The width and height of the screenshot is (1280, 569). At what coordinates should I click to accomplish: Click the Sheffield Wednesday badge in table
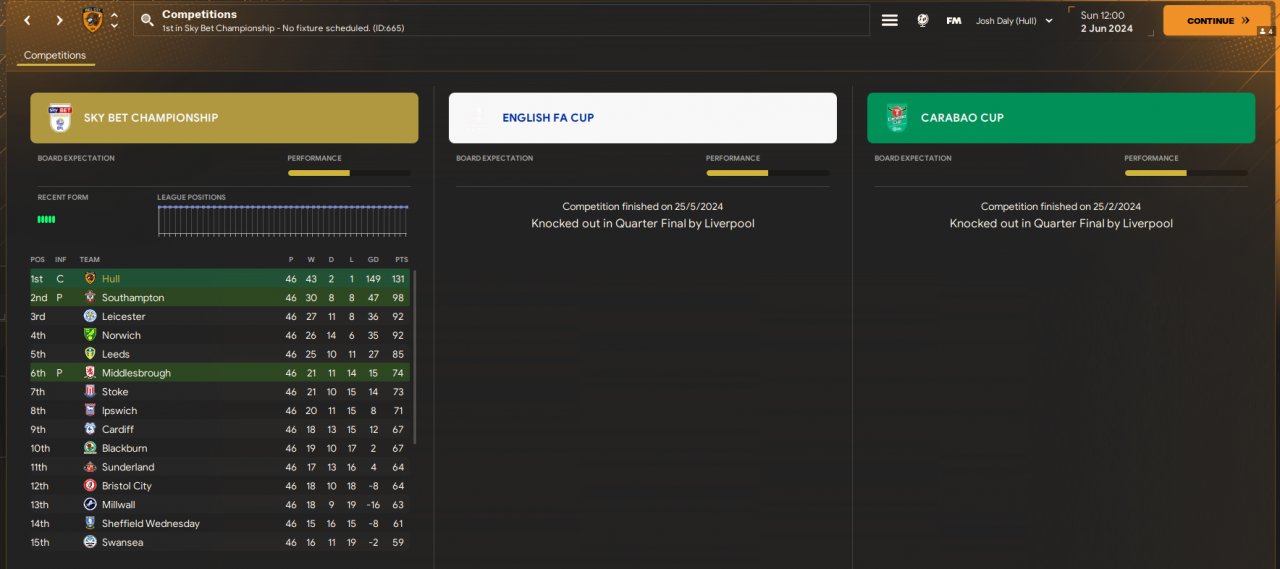pos(90,523)
